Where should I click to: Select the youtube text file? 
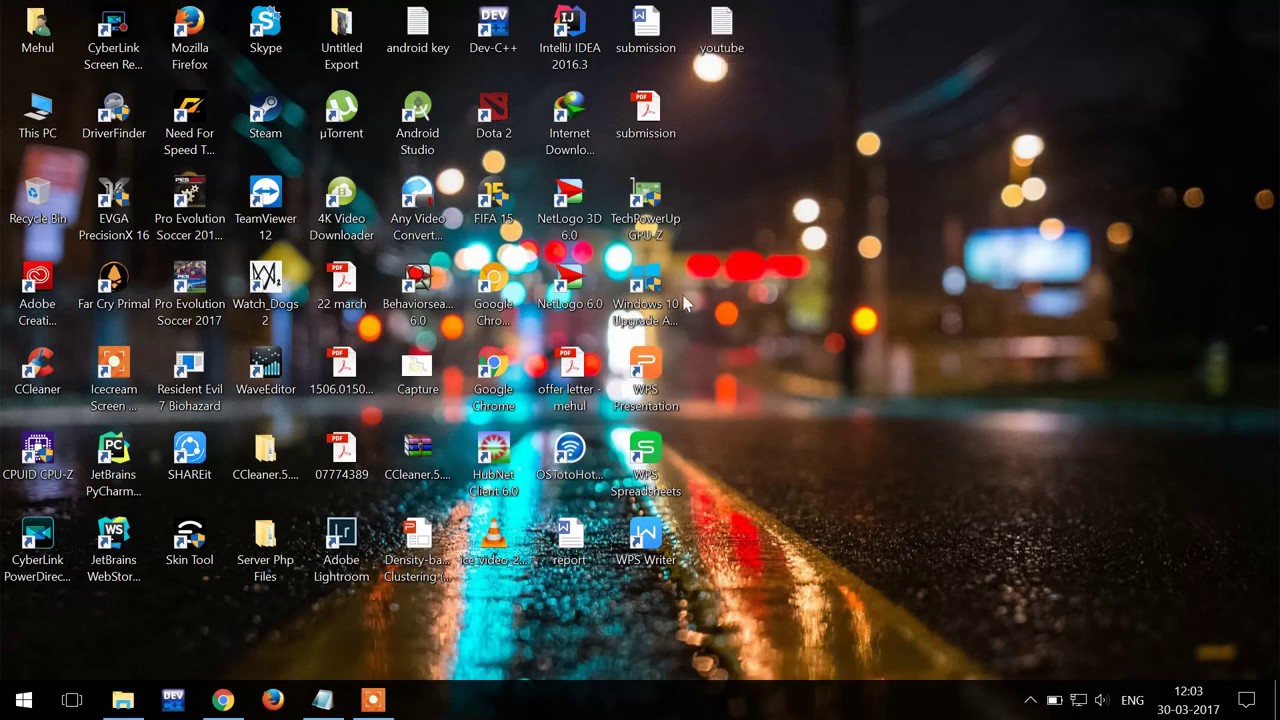click(x=721, y=30)
